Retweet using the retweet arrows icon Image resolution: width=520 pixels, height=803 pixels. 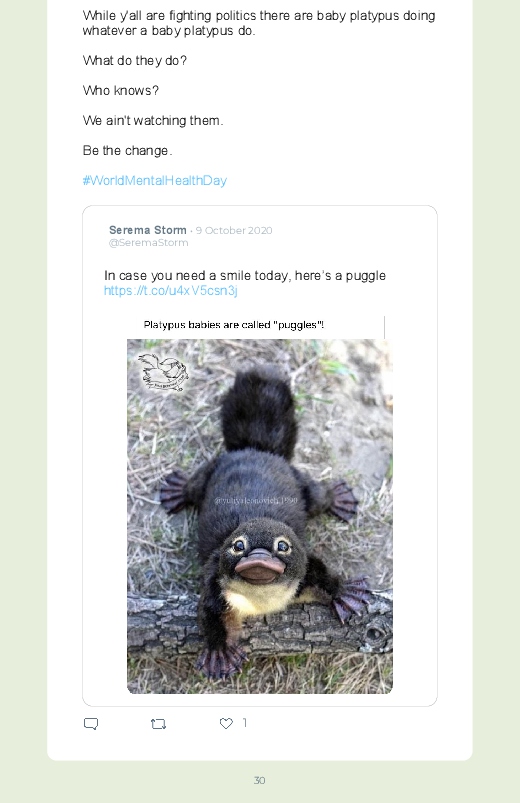point(158,724)
